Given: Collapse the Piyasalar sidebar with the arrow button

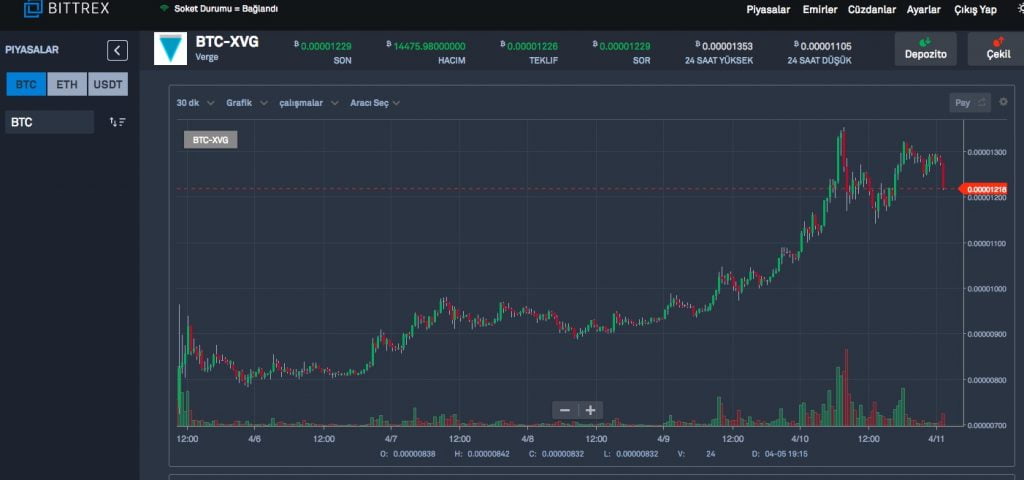Looking at the screenshot, I should (118, 50).
